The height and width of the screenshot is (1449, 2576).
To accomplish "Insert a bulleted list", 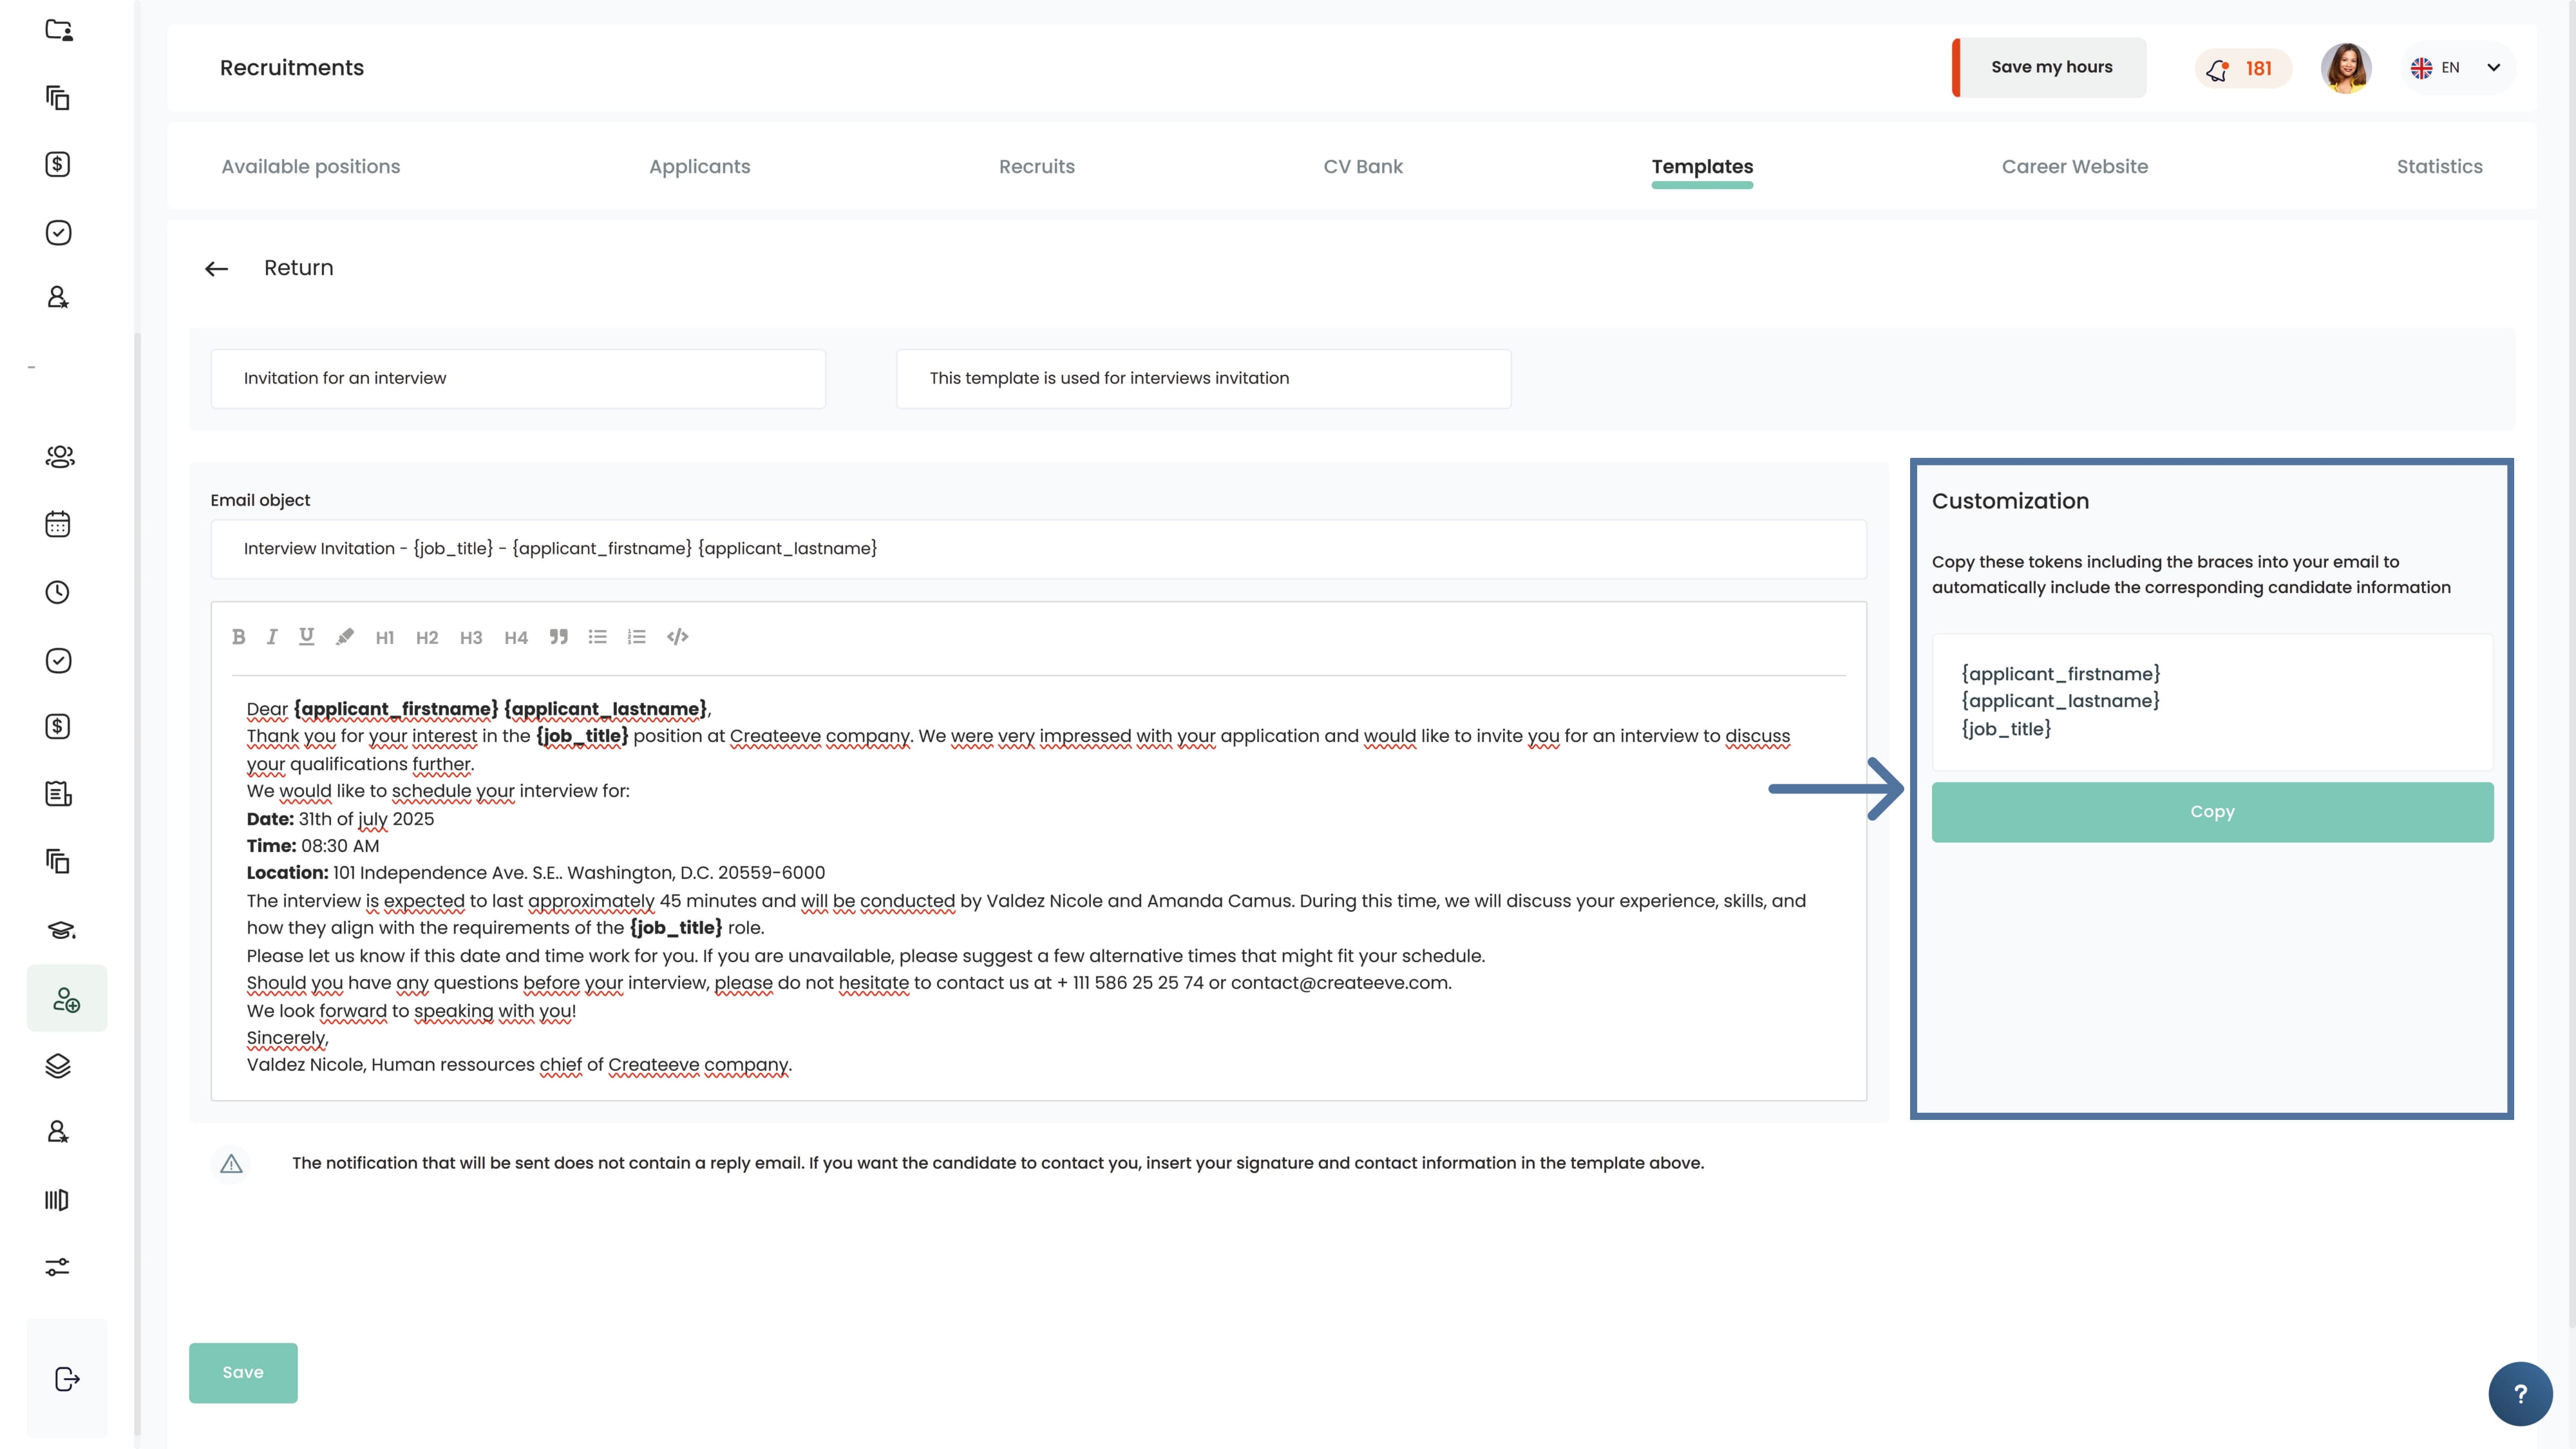I will (598, 637).
